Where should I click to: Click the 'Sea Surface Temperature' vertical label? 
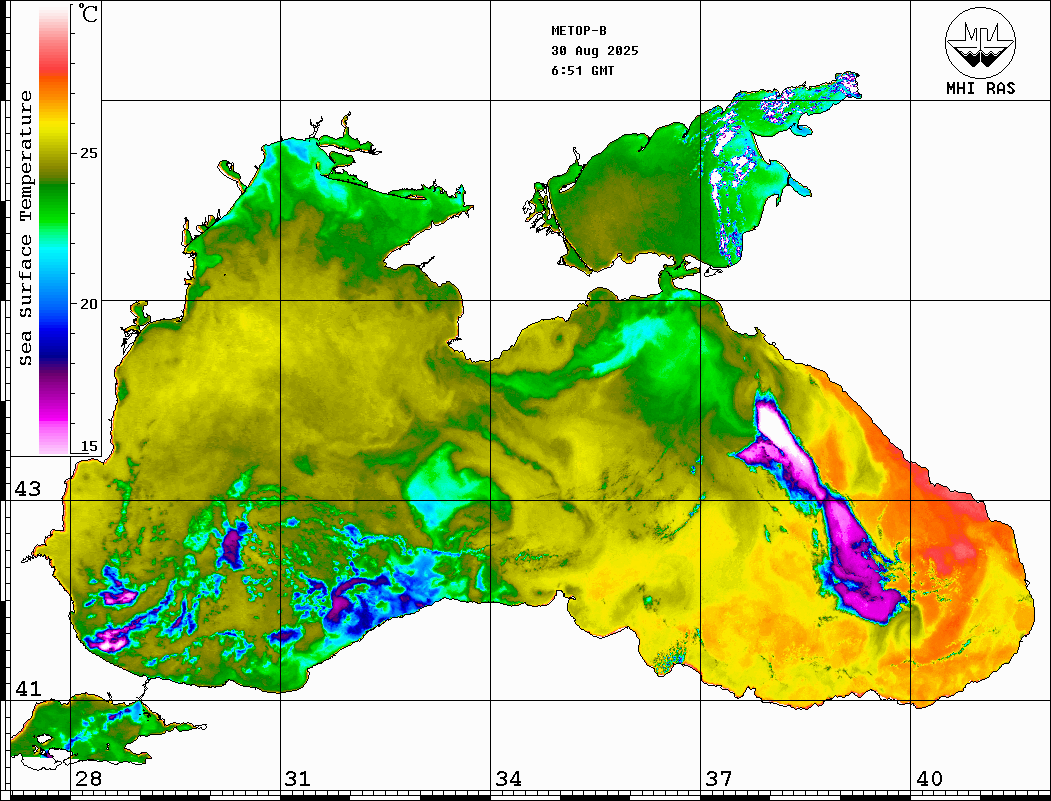click(x=25, y=228)
